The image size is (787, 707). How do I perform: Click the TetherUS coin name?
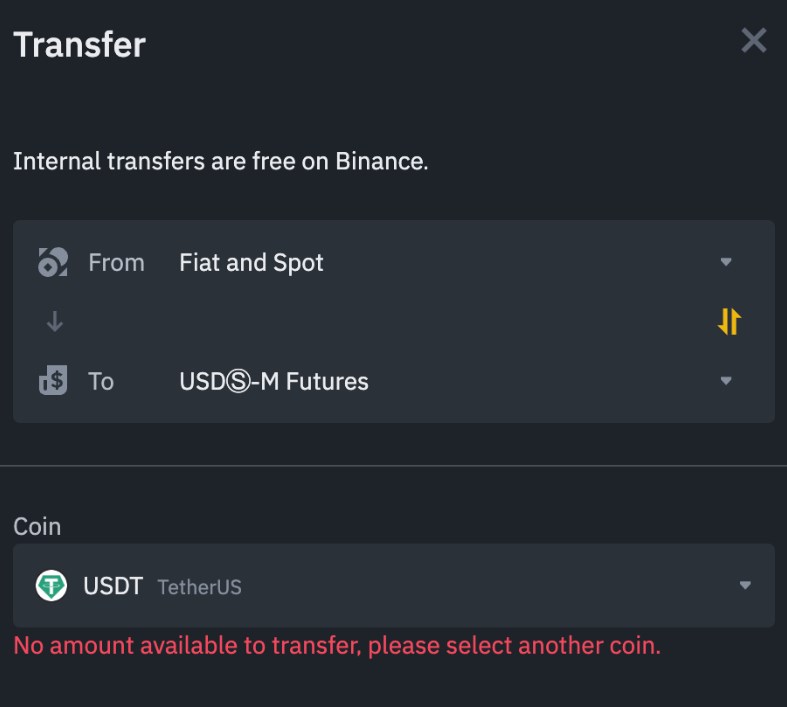pyautogui.click(x=199, y=587)
